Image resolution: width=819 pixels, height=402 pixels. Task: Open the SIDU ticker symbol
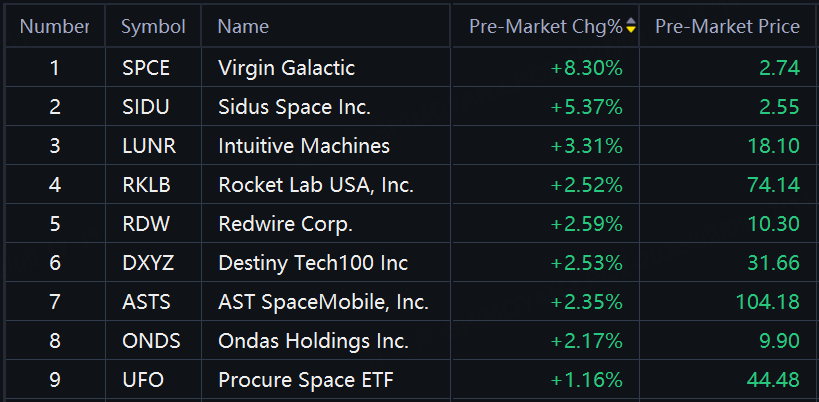click(x=146, y=107)
